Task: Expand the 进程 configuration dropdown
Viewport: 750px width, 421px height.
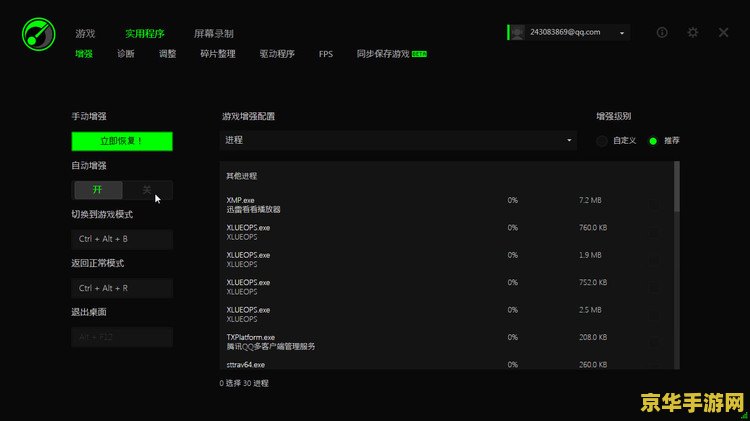Action: [398, 140]
